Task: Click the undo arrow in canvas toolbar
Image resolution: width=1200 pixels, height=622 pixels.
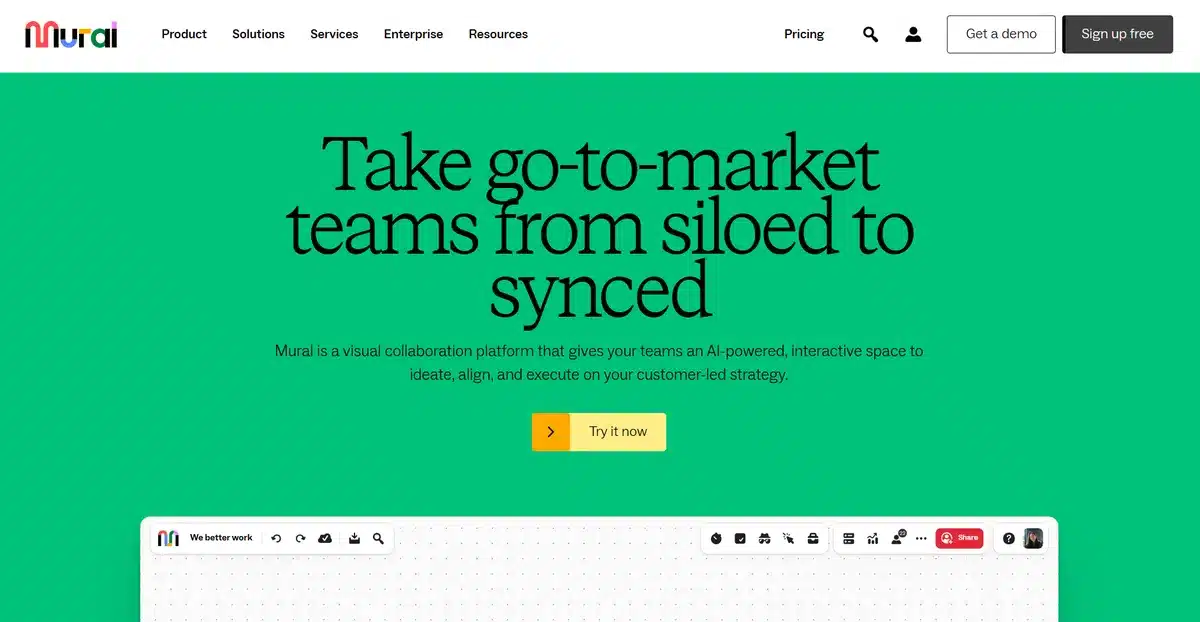Action: pyautogui.click(x=276, y=538)
